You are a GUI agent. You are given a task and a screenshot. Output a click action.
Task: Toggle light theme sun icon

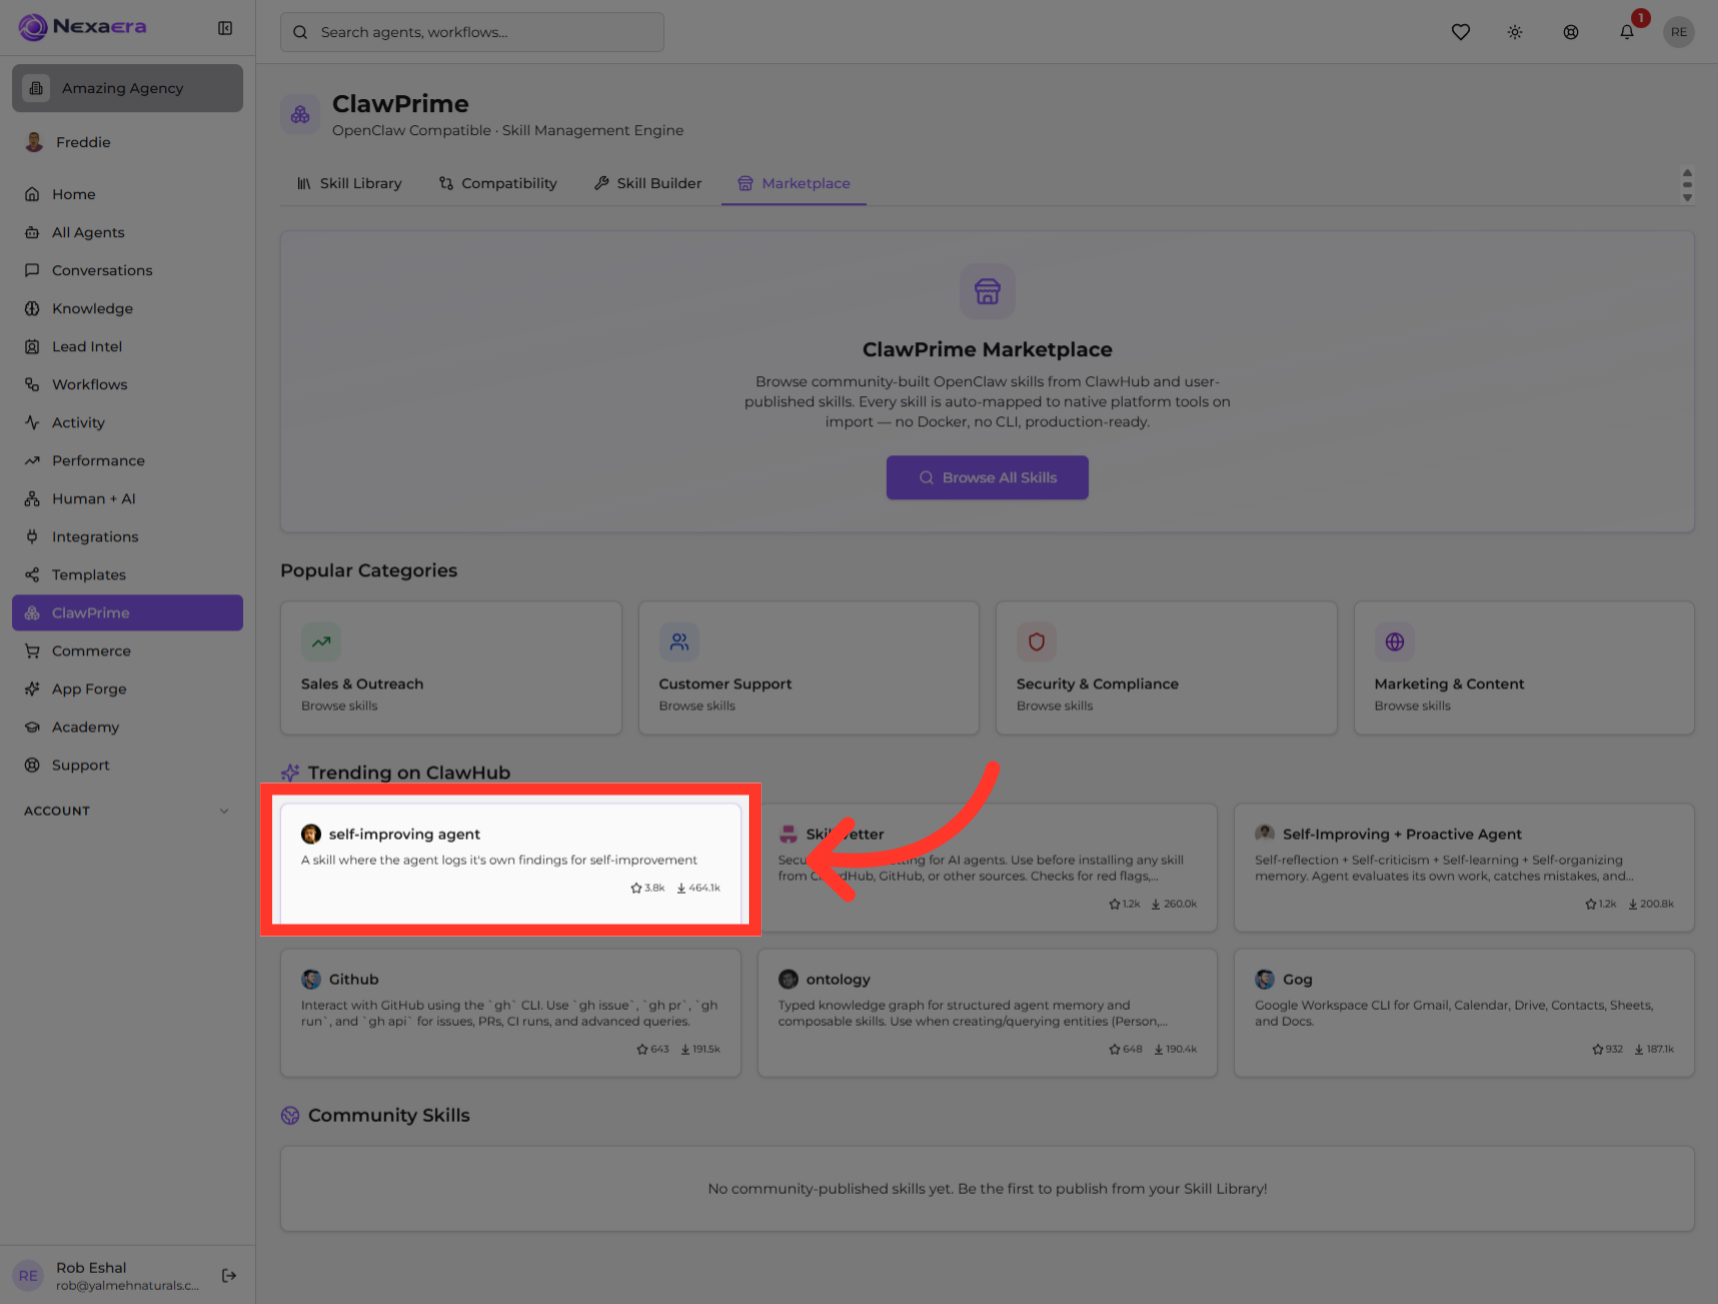point(1515,32)
